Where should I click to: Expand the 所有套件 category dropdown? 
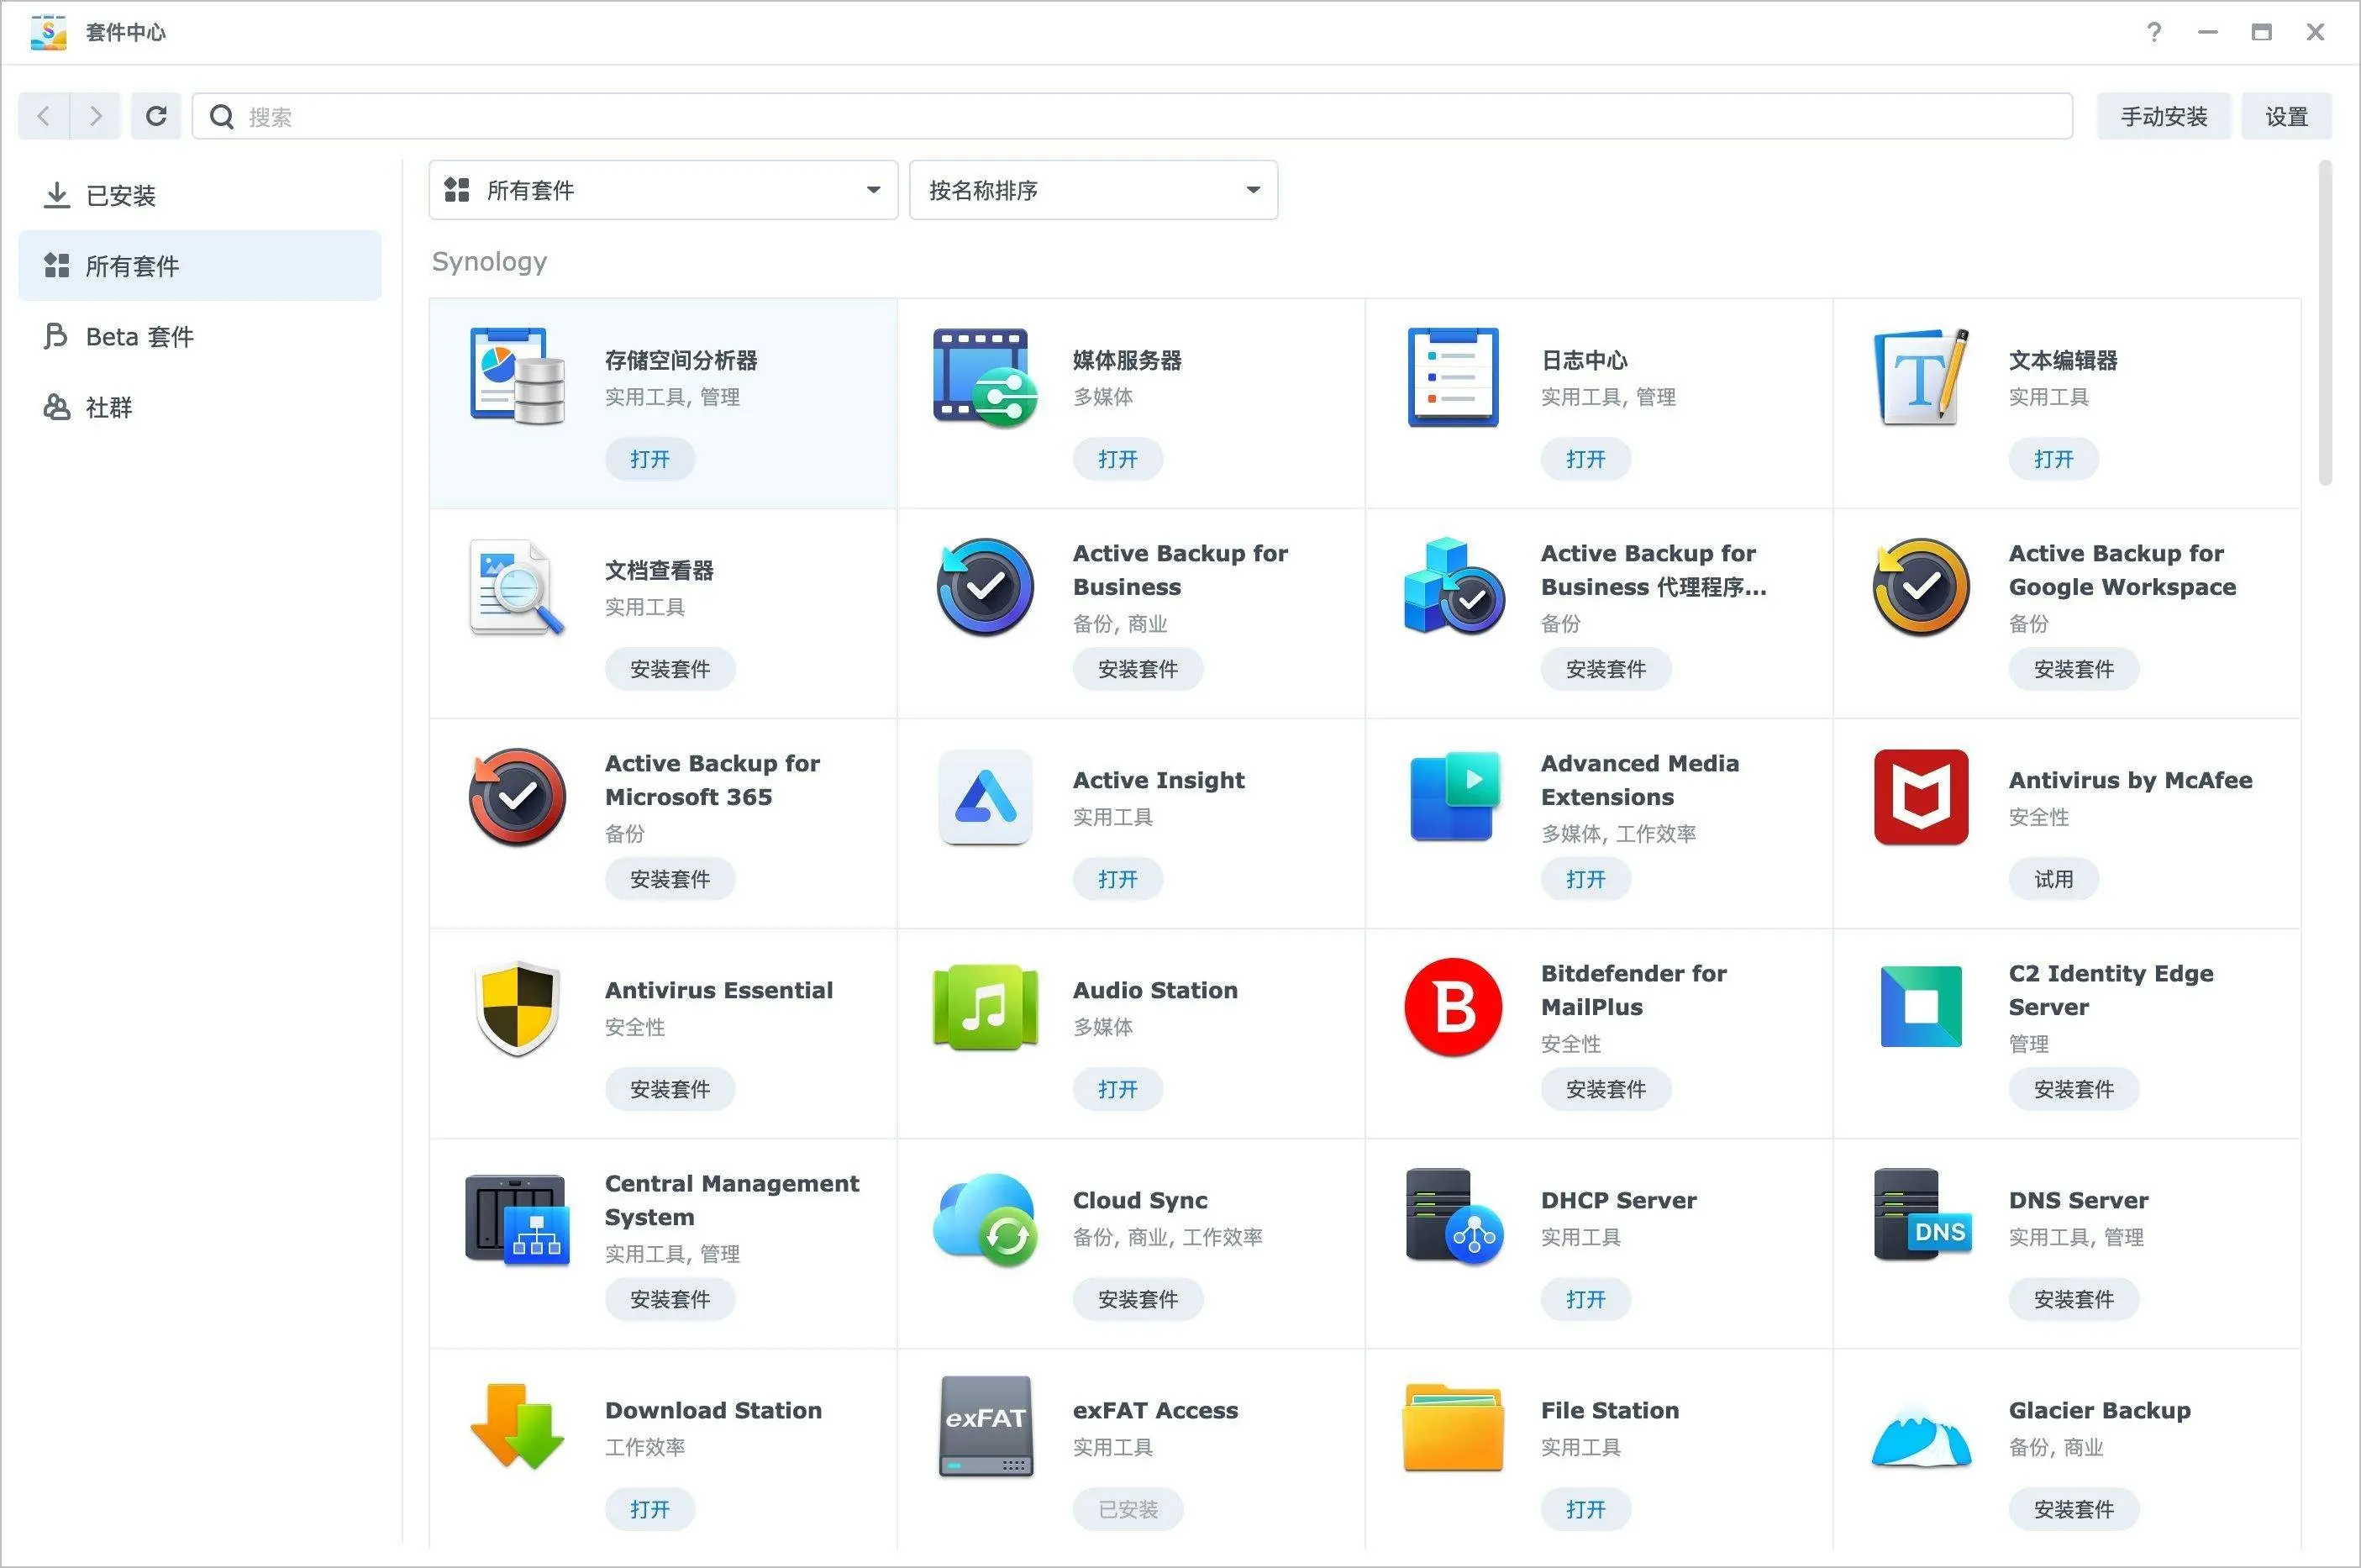point(663,190)
